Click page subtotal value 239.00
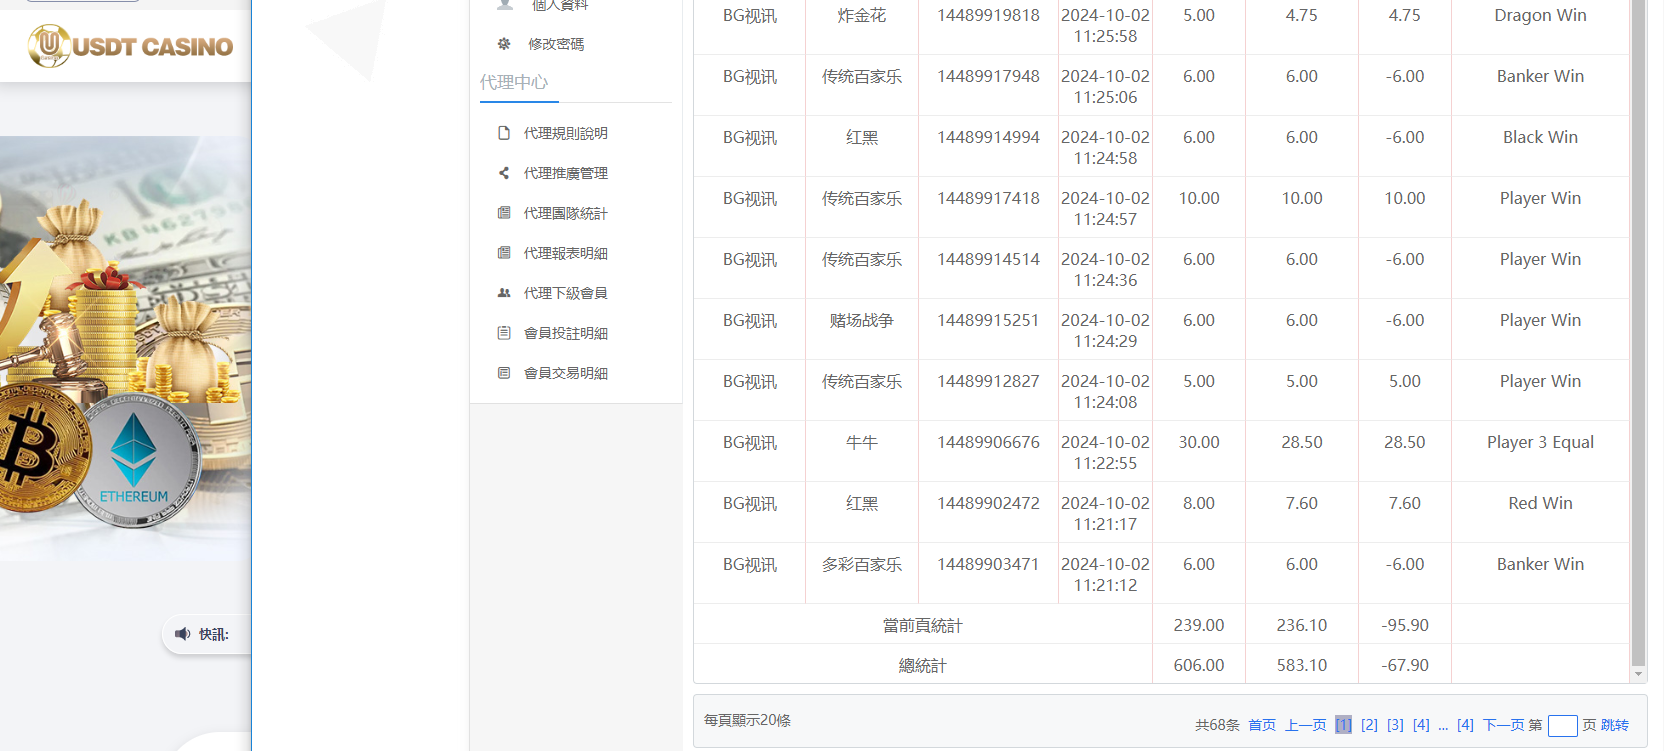 [1199, 625]
